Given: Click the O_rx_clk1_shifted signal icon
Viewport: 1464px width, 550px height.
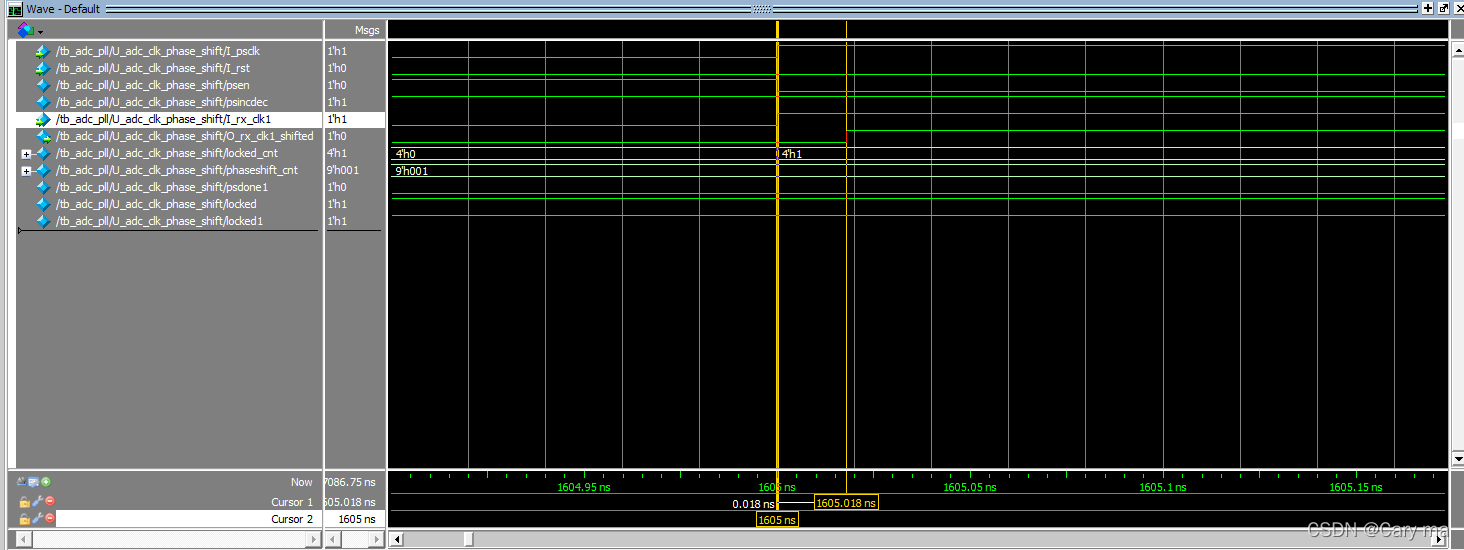Looking at the screenshot, I should (x=42, y=136).
